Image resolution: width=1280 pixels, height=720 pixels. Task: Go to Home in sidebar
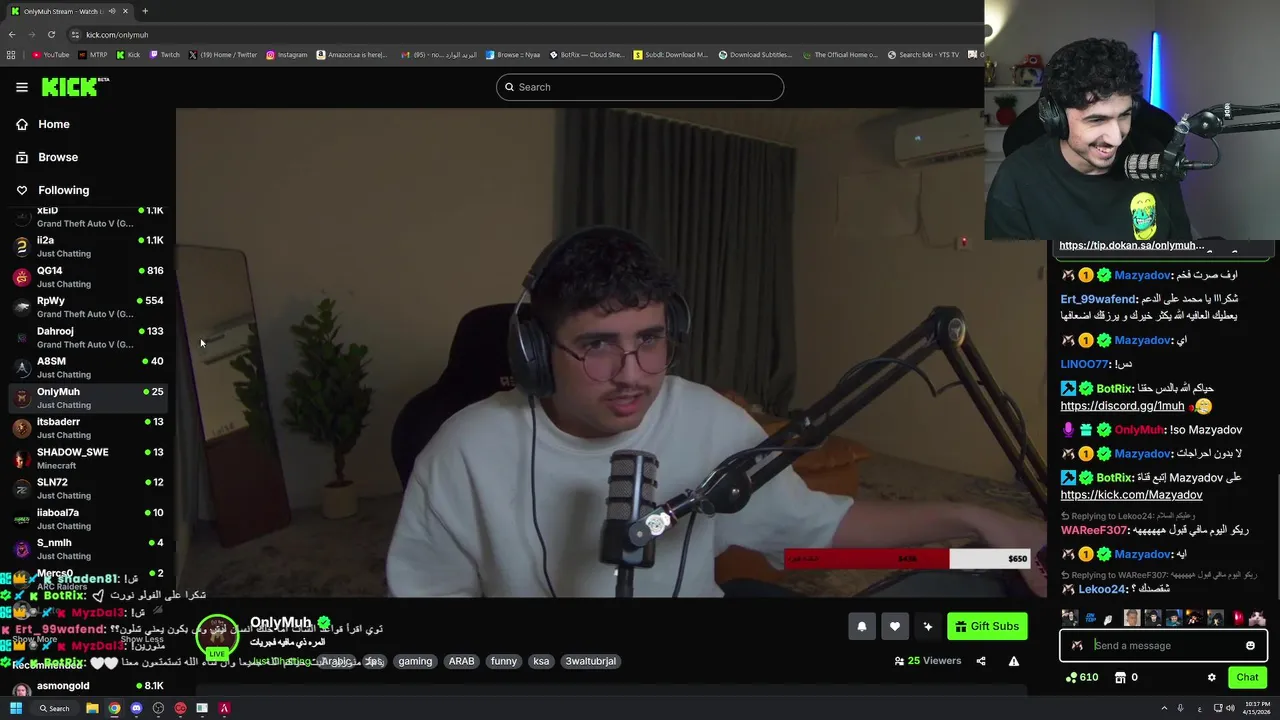[x=54, y=124]
